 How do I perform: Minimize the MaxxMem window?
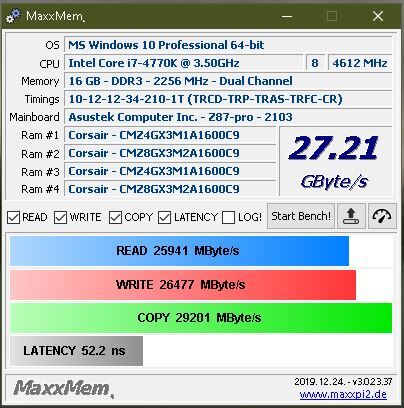point(287,16)
